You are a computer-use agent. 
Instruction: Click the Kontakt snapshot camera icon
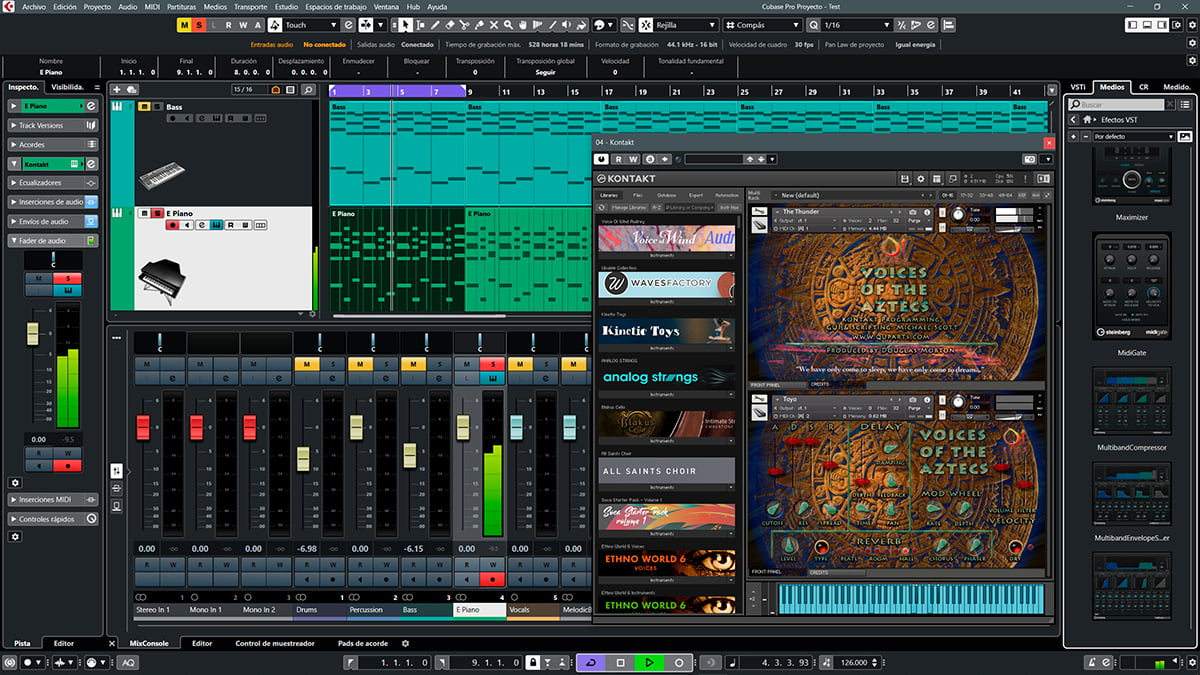tap(912, 212)
